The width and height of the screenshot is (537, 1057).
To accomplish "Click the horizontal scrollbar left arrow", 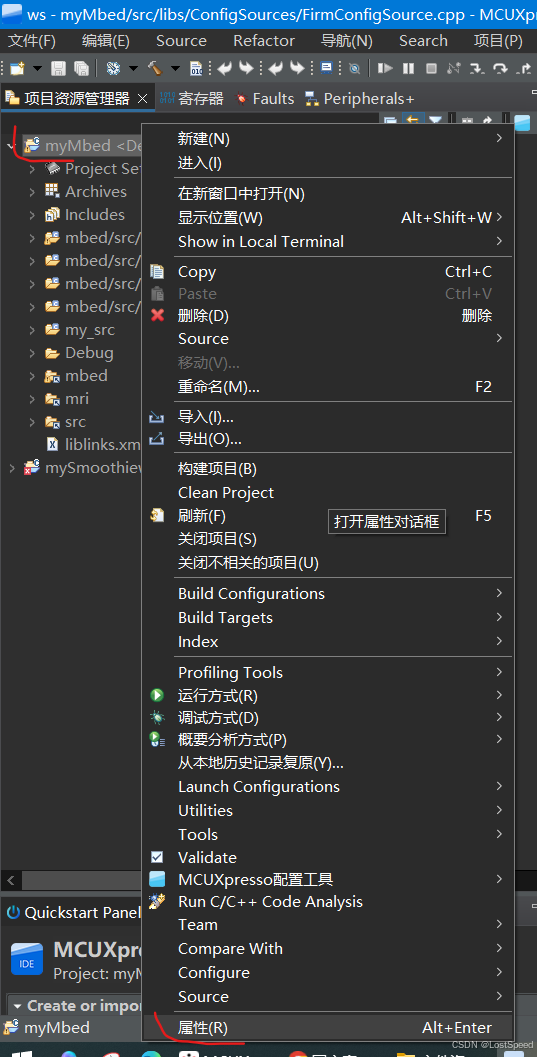I will click(x=10, y=880).
